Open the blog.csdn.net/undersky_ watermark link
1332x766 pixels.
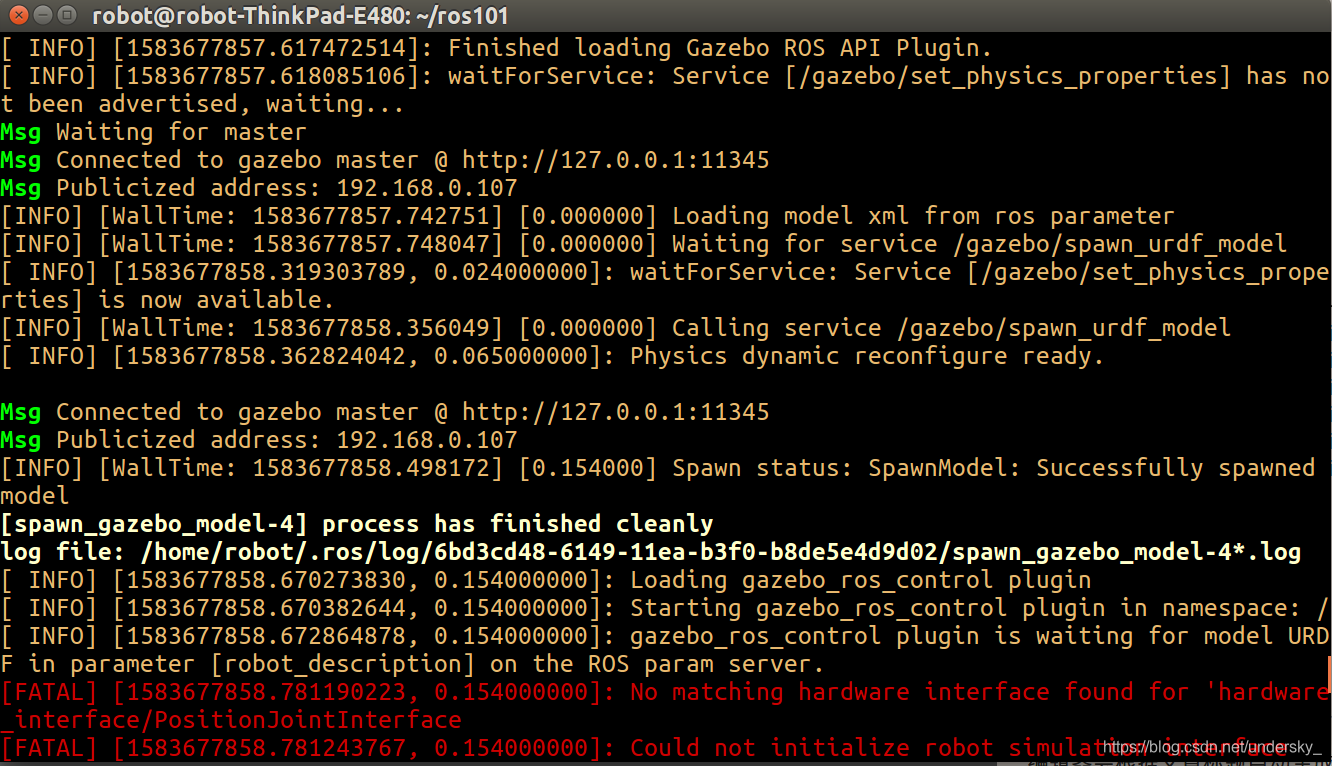[1212, 747]
